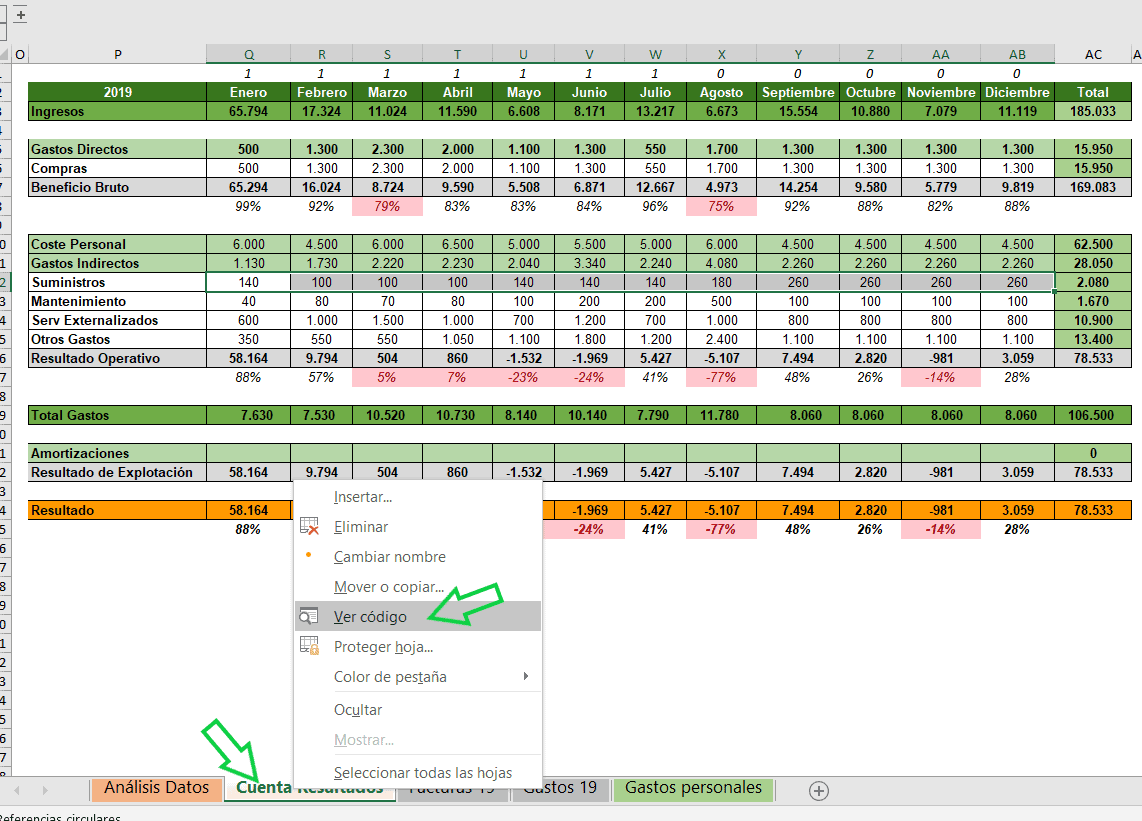Click the Ingresos row label cell

[117, 111]
